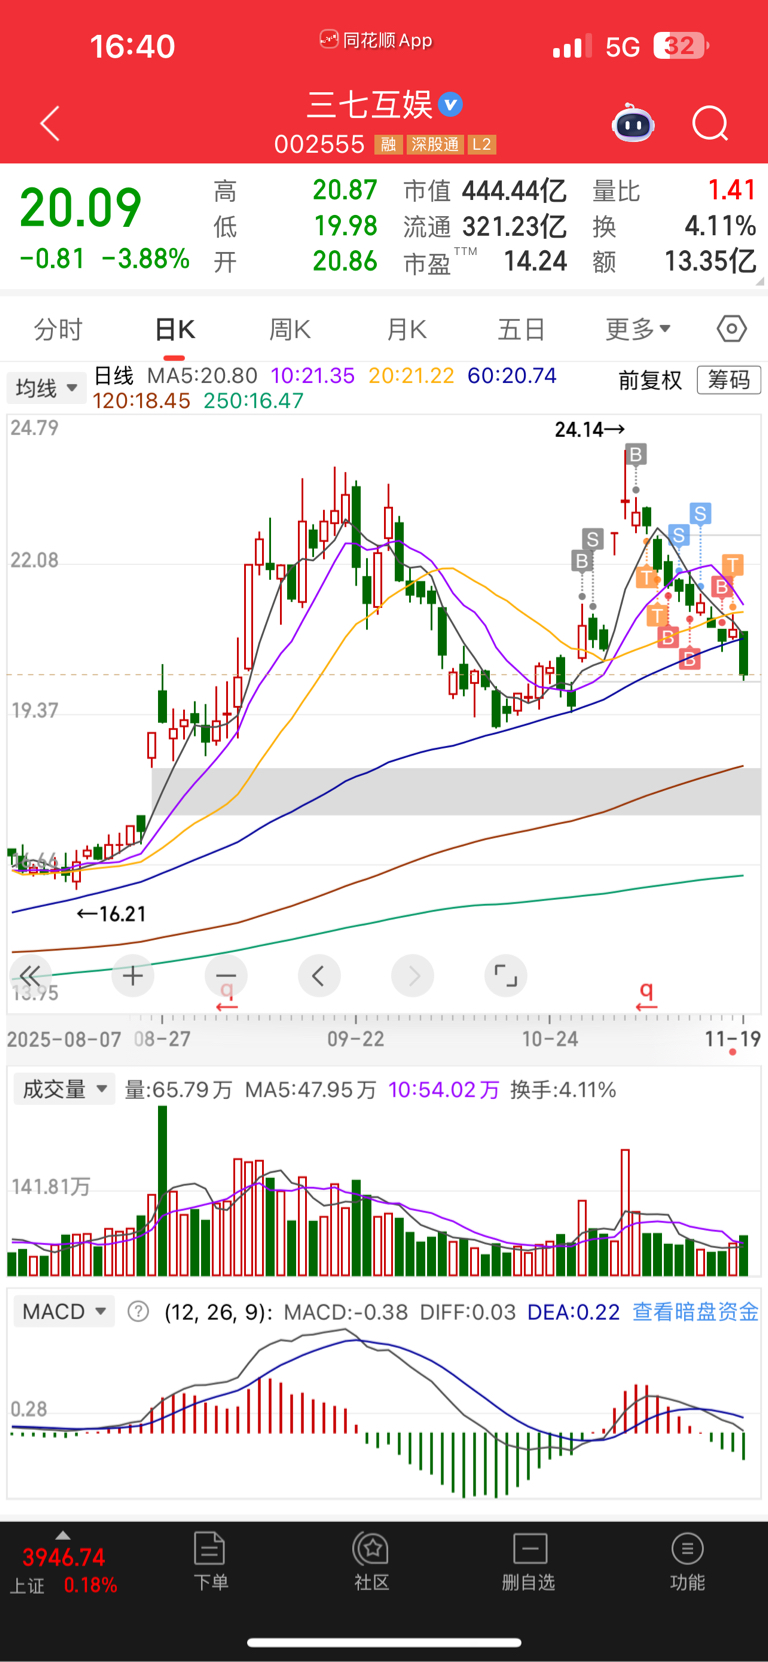768x1662 pixels.
Task: Open the search magnifier icon
Action: (x=710, y=124)
